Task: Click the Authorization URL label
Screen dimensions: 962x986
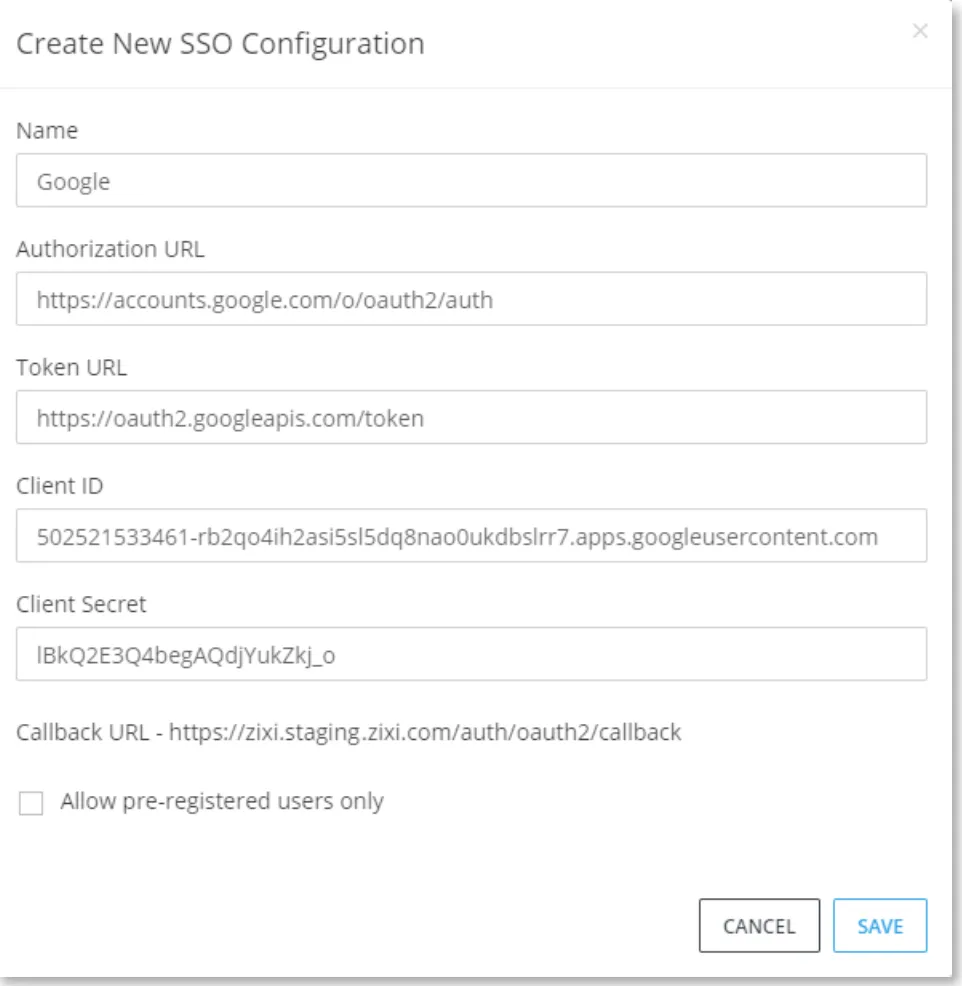Action: point(110,249)
